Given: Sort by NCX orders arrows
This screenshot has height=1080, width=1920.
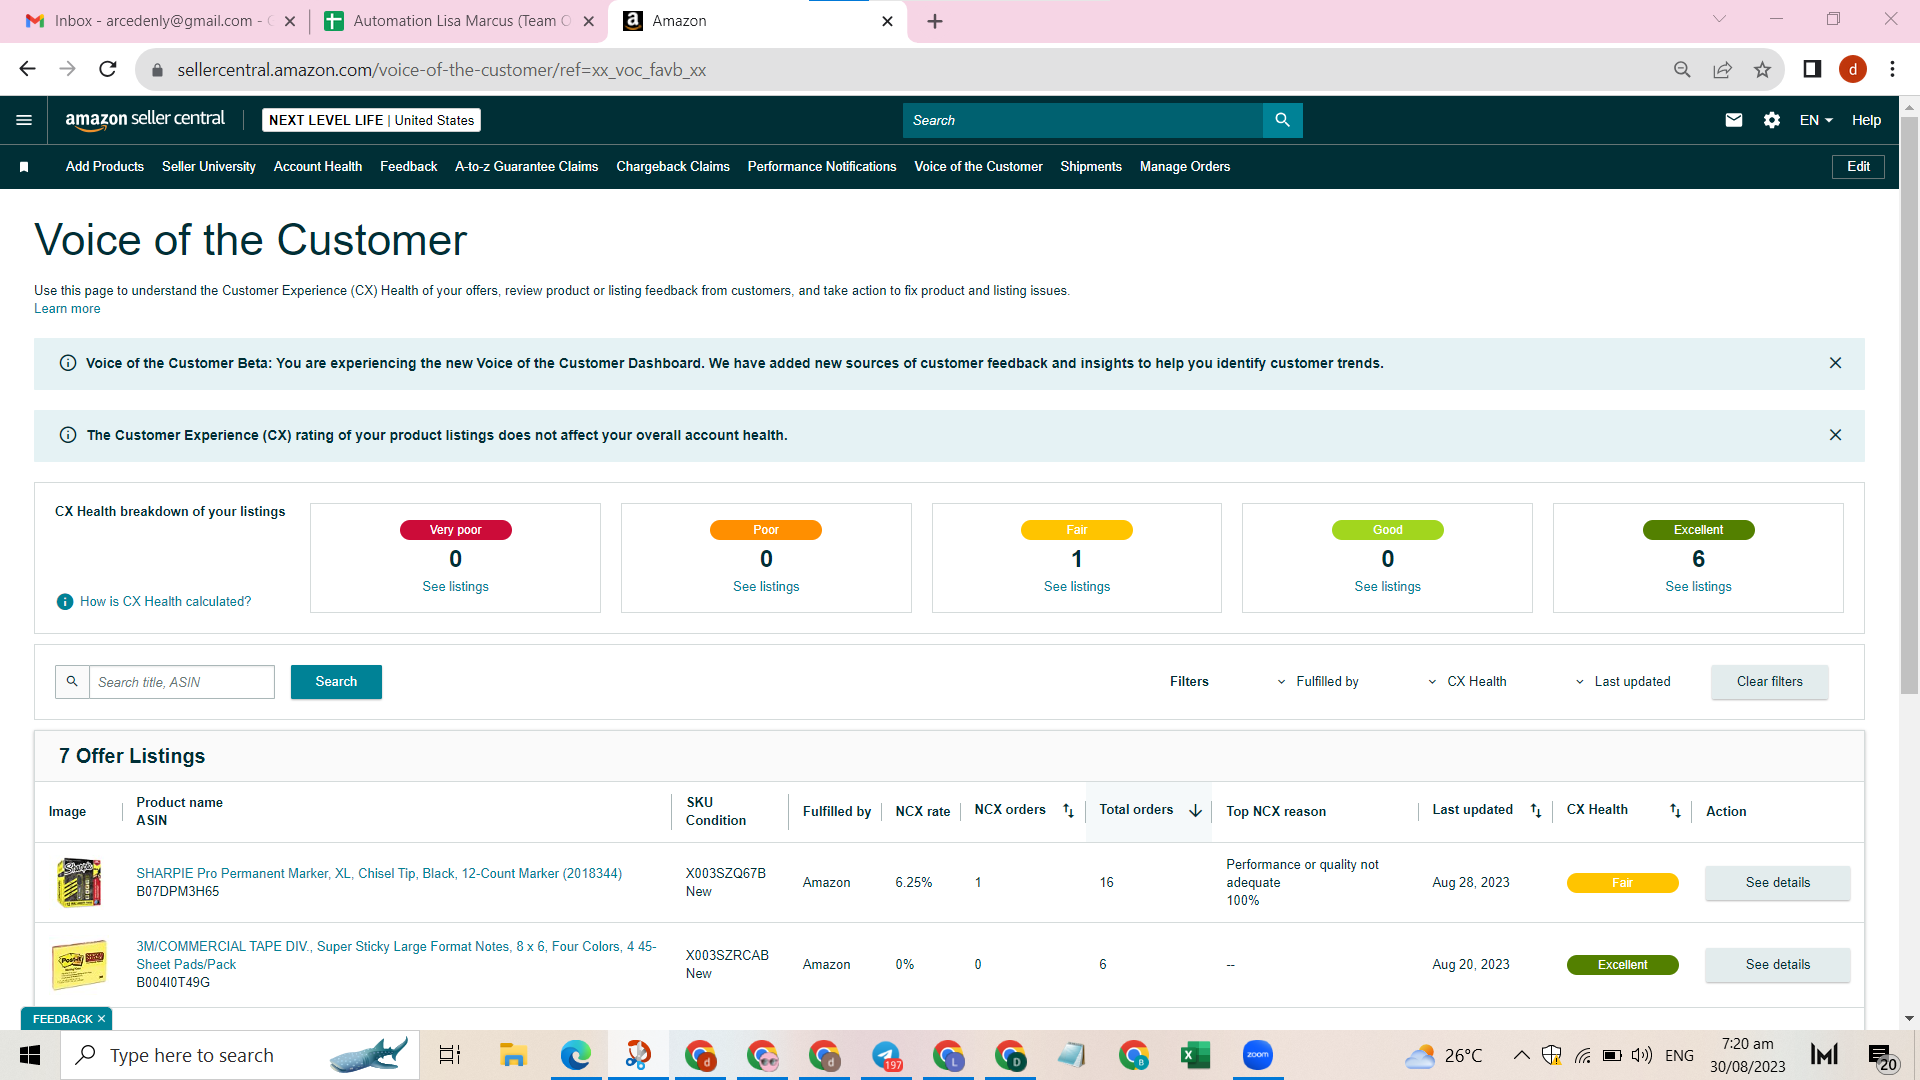Looking at the screenshot, I should 1068,811.
